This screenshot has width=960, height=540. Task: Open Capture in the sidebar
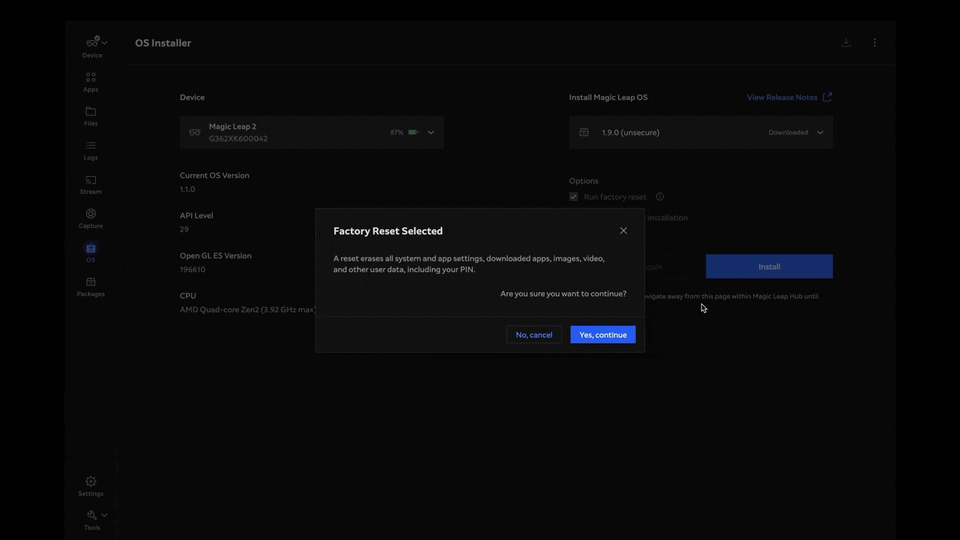point(91,219)
